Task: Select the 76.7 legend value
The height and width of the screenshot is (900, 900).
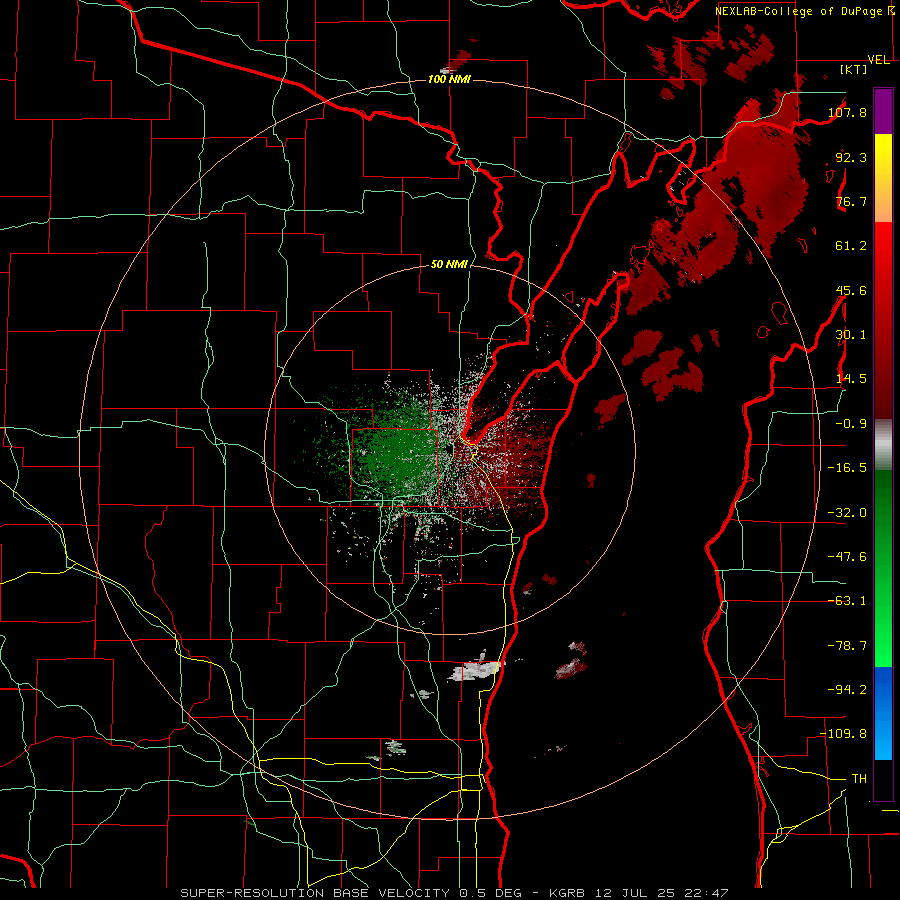Action: click(851, 201)
